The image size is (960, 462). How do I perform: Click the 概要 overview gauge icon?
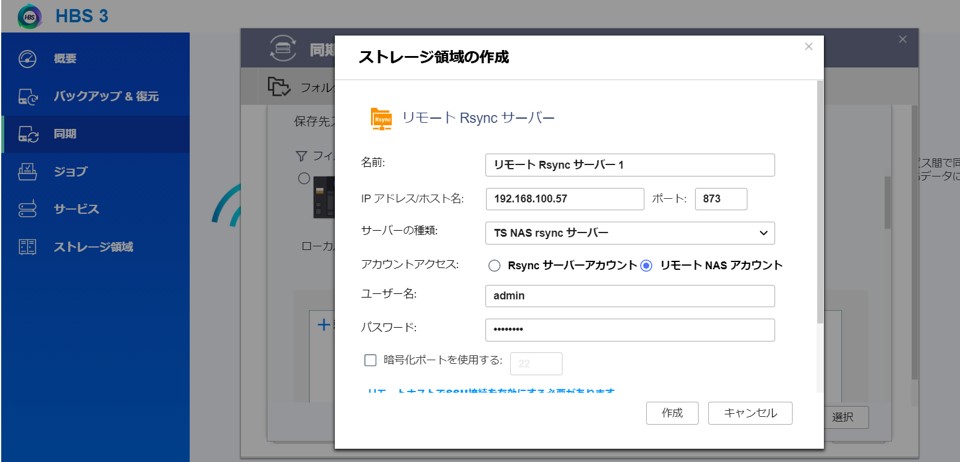coord(28,59)
